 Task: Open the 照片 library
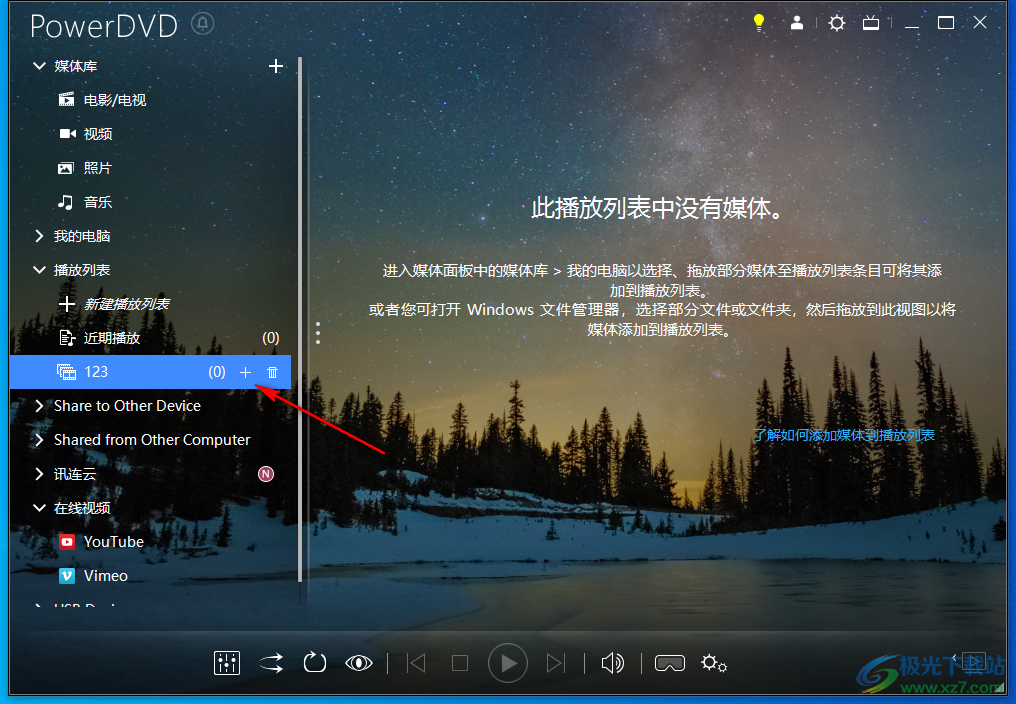[x=85, y=168]
